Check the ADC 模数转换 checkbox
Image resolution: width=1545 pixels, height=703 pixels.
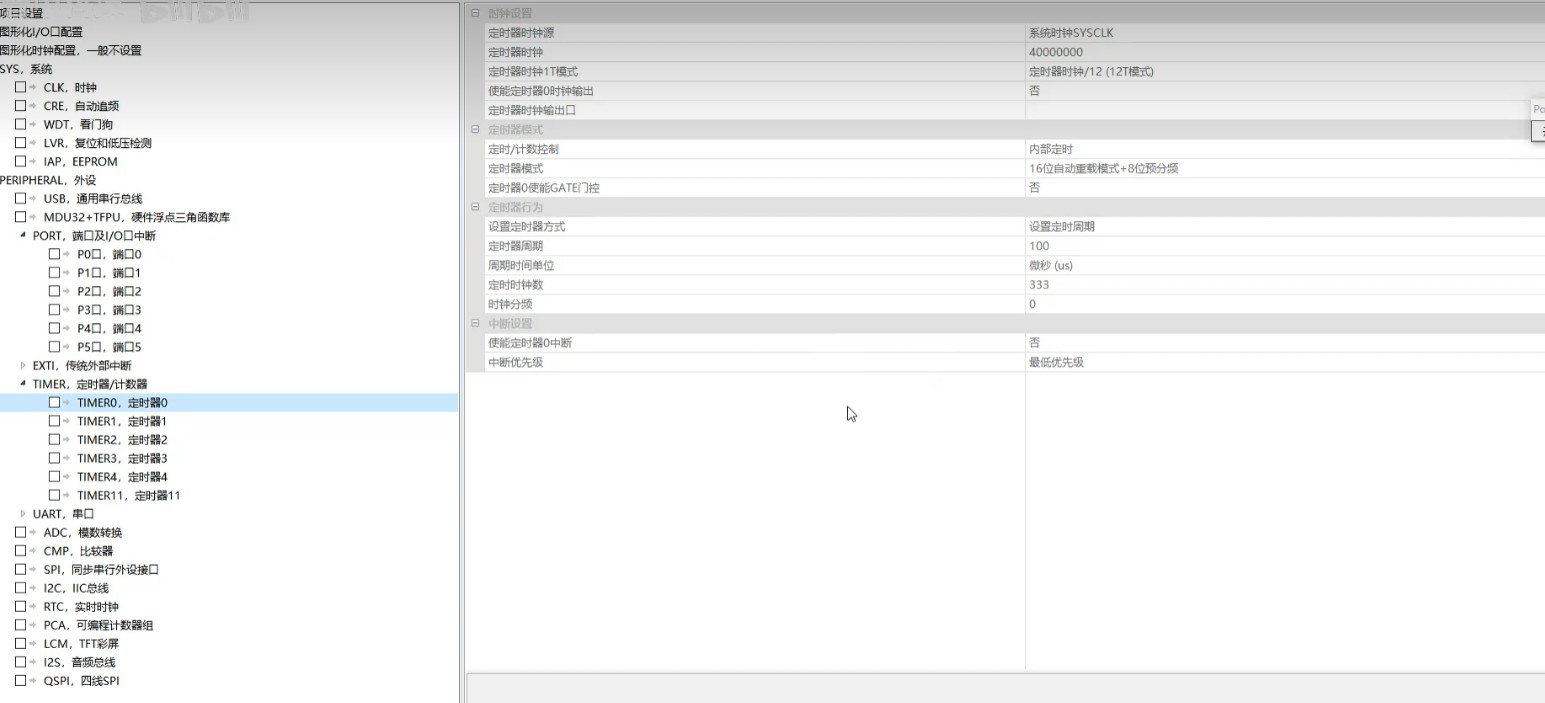pos(20,533)
